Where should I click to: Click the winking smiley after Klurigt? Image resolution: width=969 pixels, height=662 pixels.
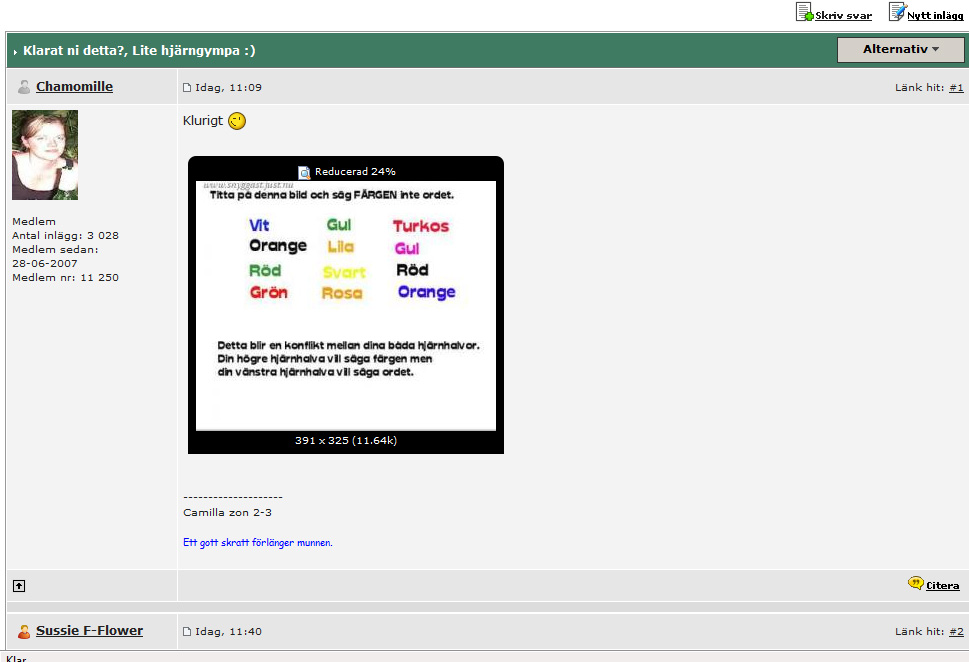click(x=237, y=121)
